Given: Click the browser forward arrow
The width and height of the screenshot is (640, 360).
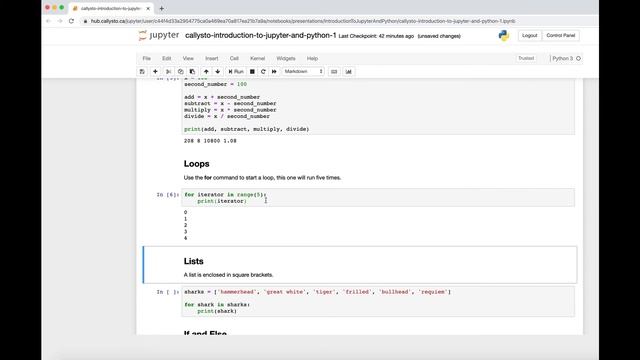Looking at the screenshot, I should 60,21.
